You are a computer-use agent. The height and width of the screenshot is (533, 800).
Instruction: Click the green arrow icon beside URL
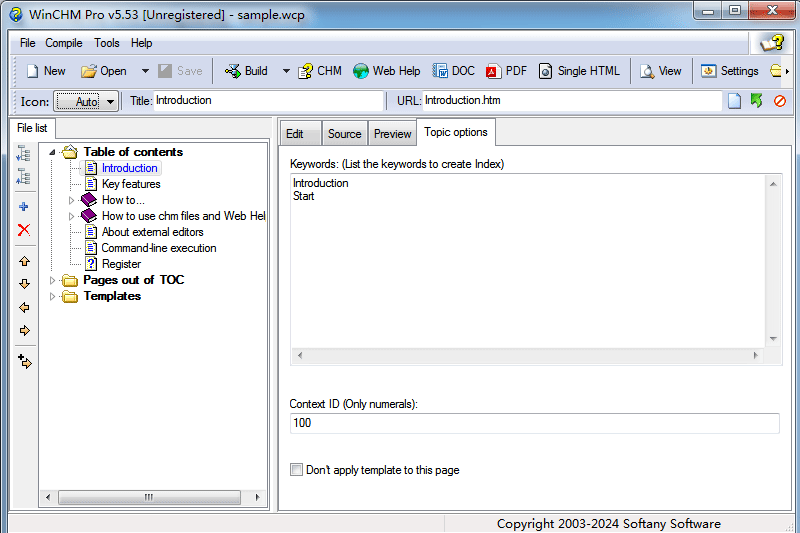tap(757, 100)
